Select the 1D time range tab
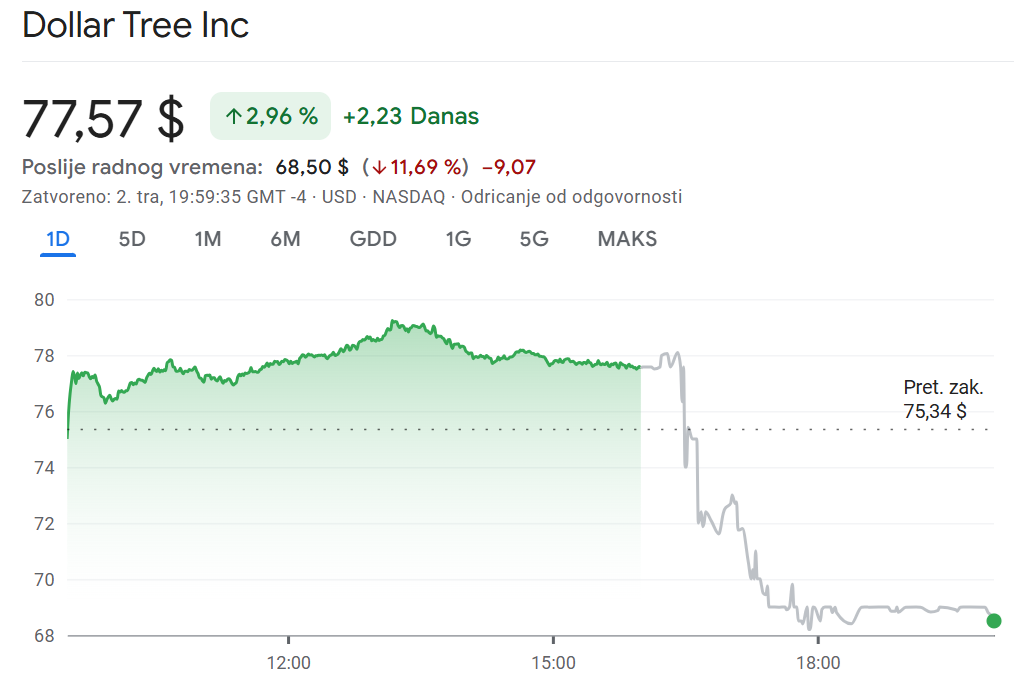Image resolution: width=1014 pixels, height=680 pixels. [58, 239]
